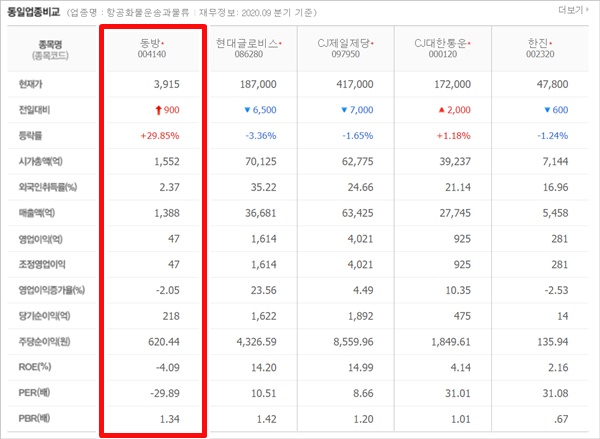Select the 외국인취득률(%) row label
Image resolution: width=600 pixels, height=439 pixels.
coord(48,187)
